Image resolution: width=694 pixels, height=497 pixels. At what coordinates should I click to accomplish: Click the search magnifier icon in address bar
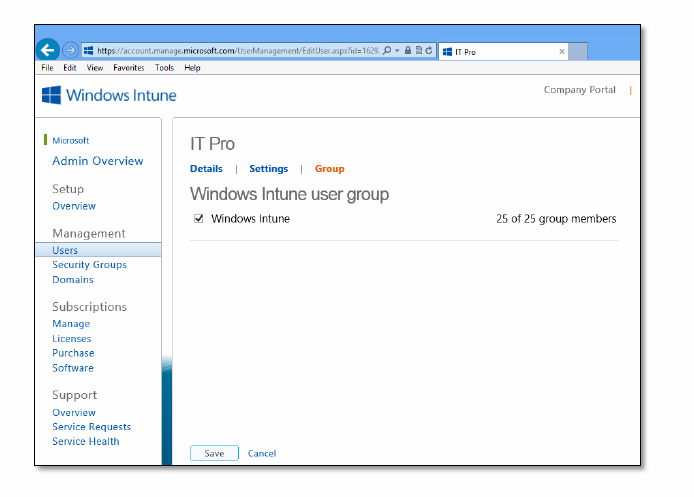(x=387, y=50)
